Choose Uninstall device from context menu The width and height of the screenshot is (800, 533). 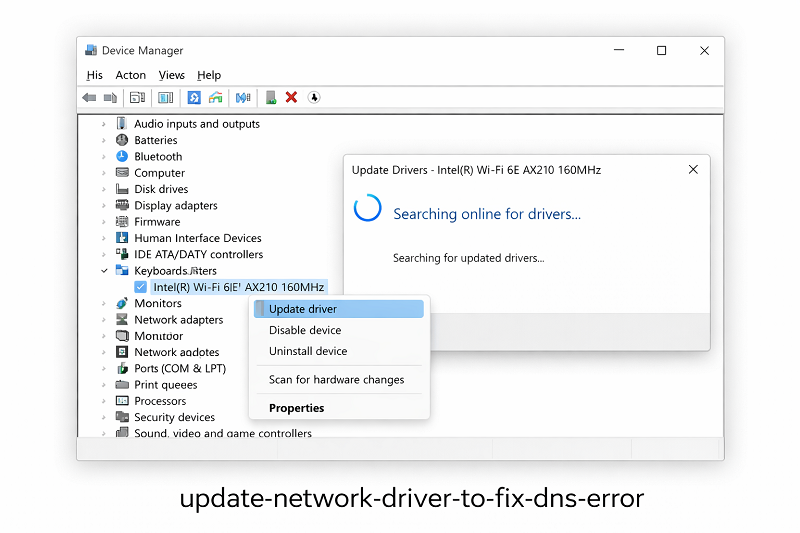pos(339,351)
